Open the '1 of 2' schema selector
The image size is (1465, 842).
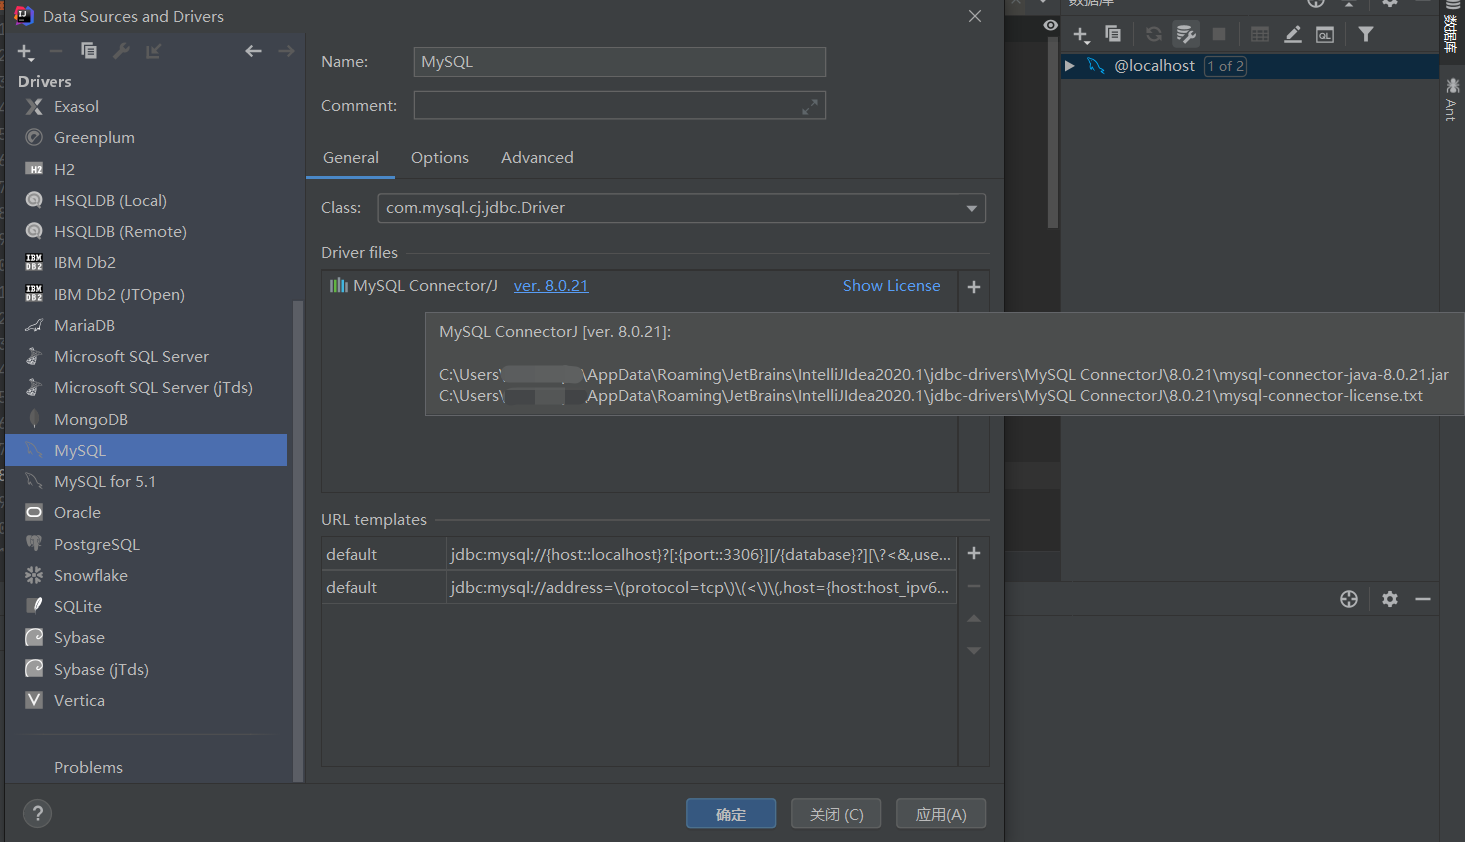pyautogui.click(x=1225, y=66)
